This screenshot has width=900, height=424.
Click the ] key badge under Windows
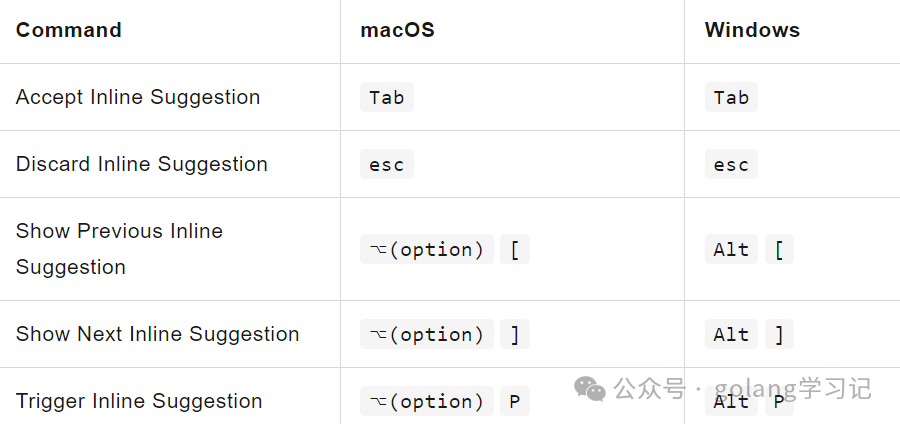779,334
